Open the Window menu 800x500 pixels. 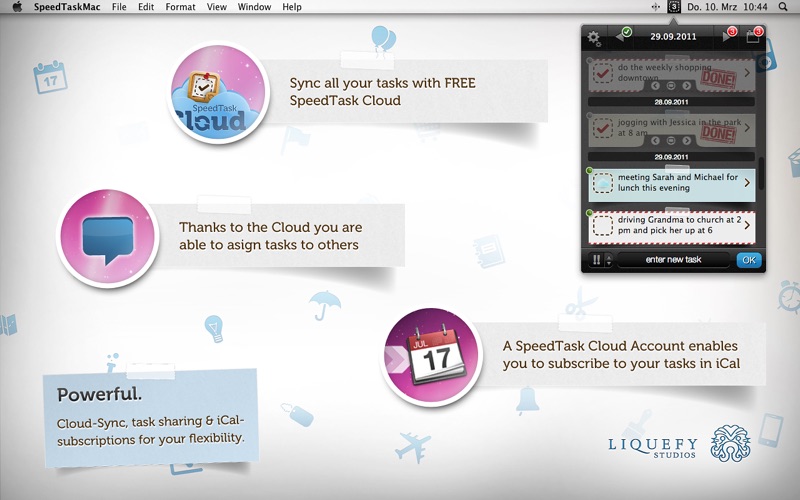254,7
